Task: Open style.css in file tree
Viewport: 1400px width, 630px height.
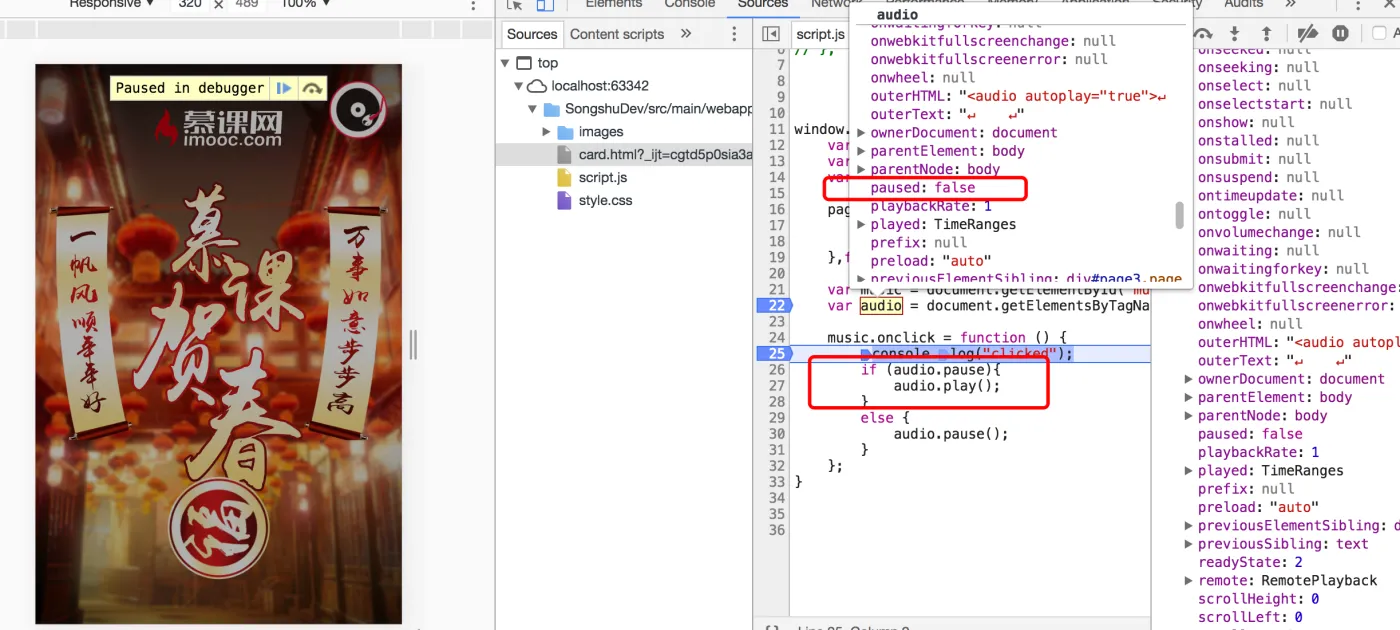Action: point(605,200)
